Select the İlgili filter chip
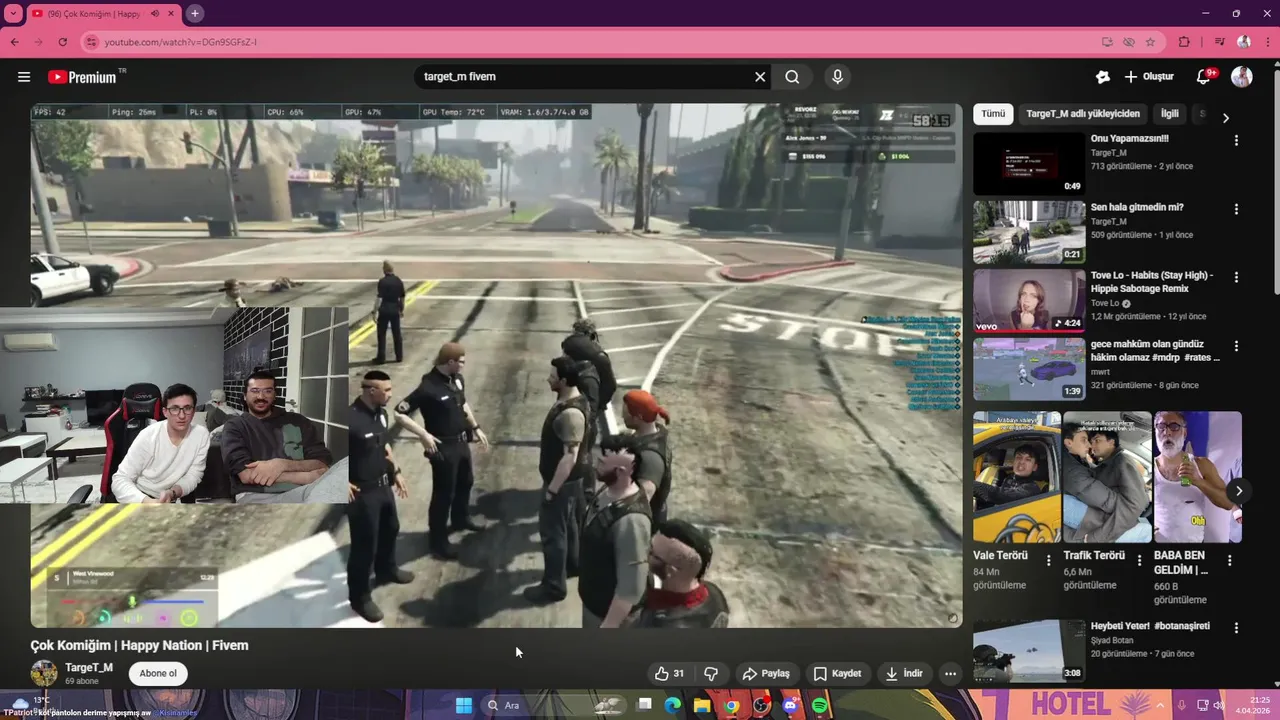 click(1170, 114)
